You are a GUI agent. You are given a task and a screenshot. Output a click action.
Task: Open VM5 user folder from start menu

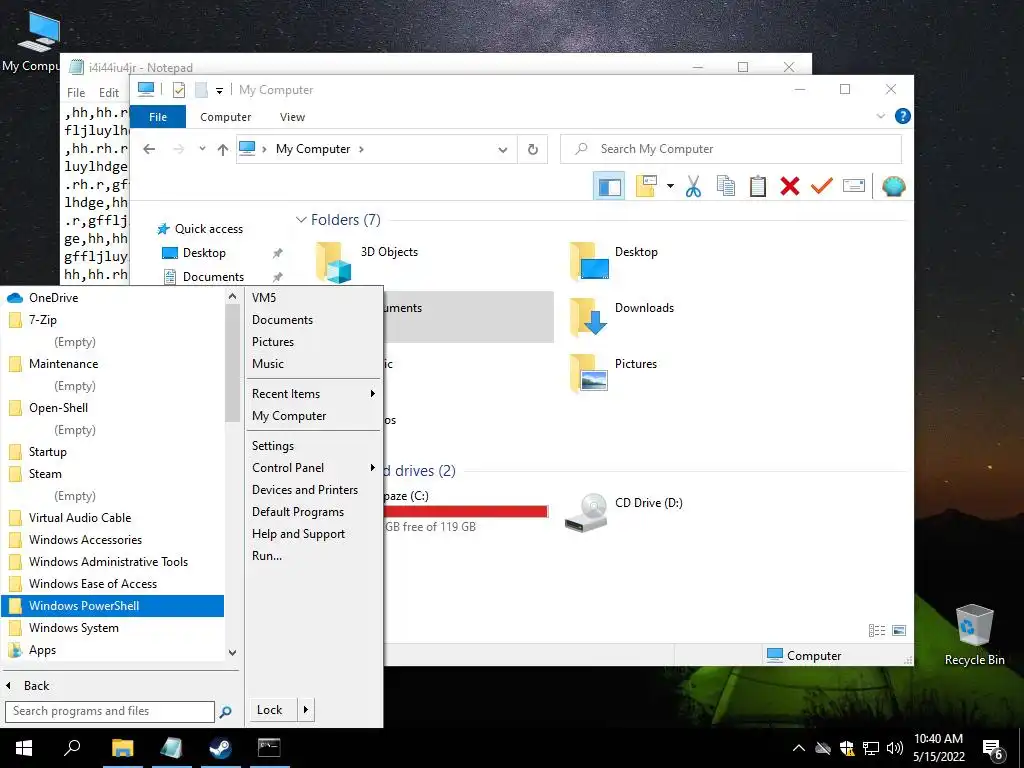(x=314, y=298)
